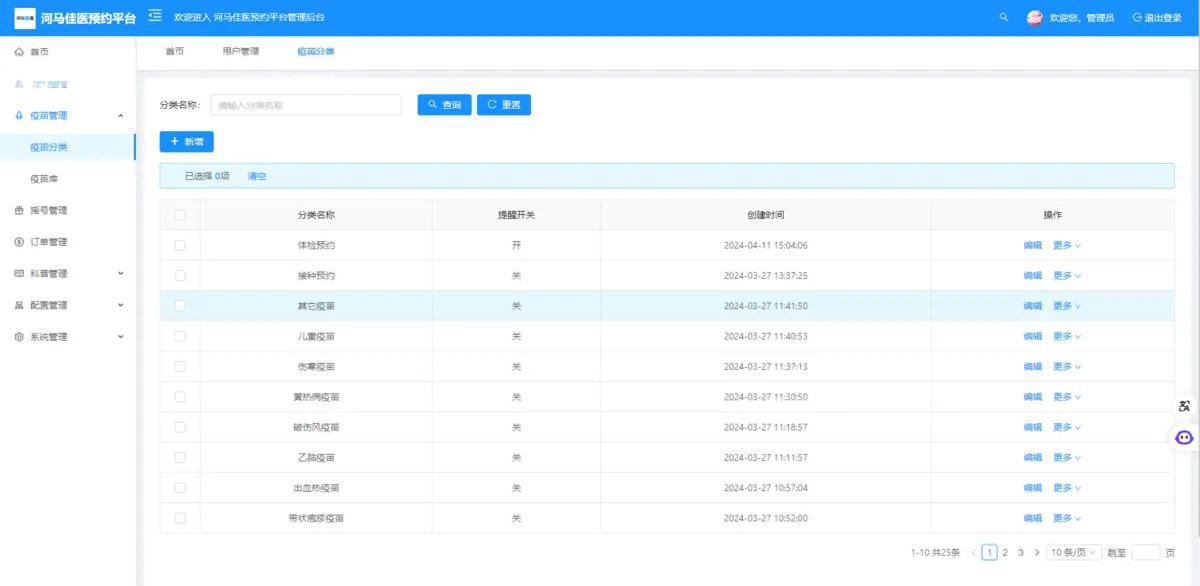The height and width of the screenshot is (586, 1200).
Task: Click the administrator avatar image
Action: pyautogui.click(x=1035, y=17)
